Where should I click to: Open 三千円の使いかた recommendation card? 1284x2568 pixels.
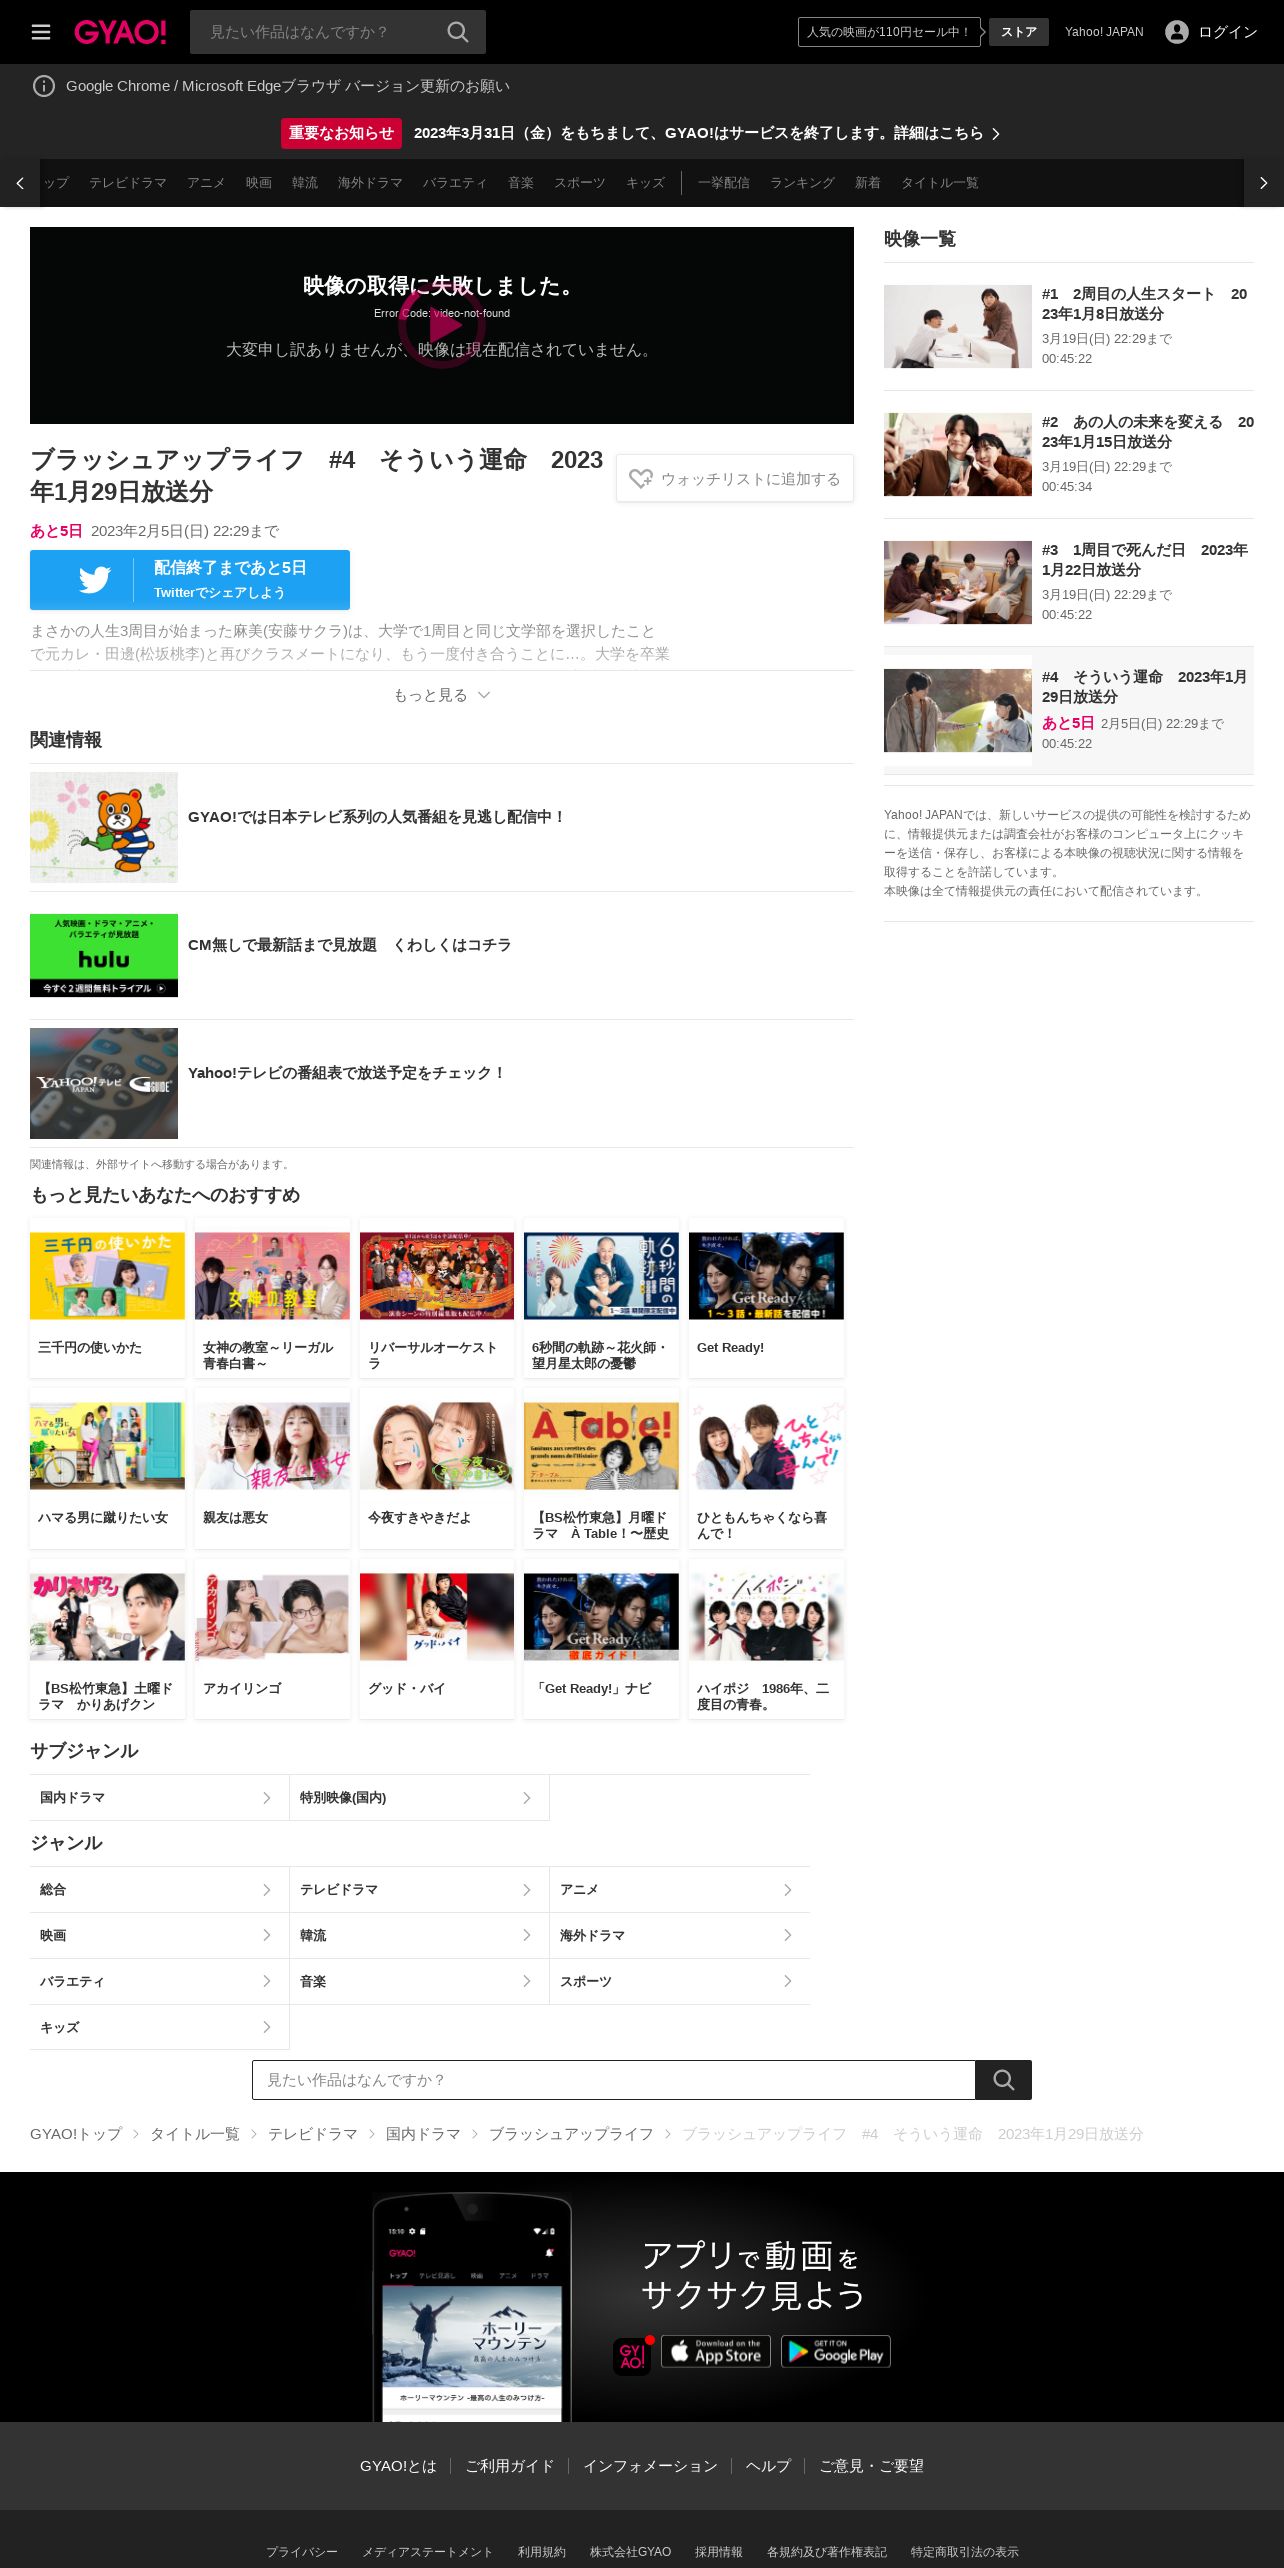(107, 1297)
